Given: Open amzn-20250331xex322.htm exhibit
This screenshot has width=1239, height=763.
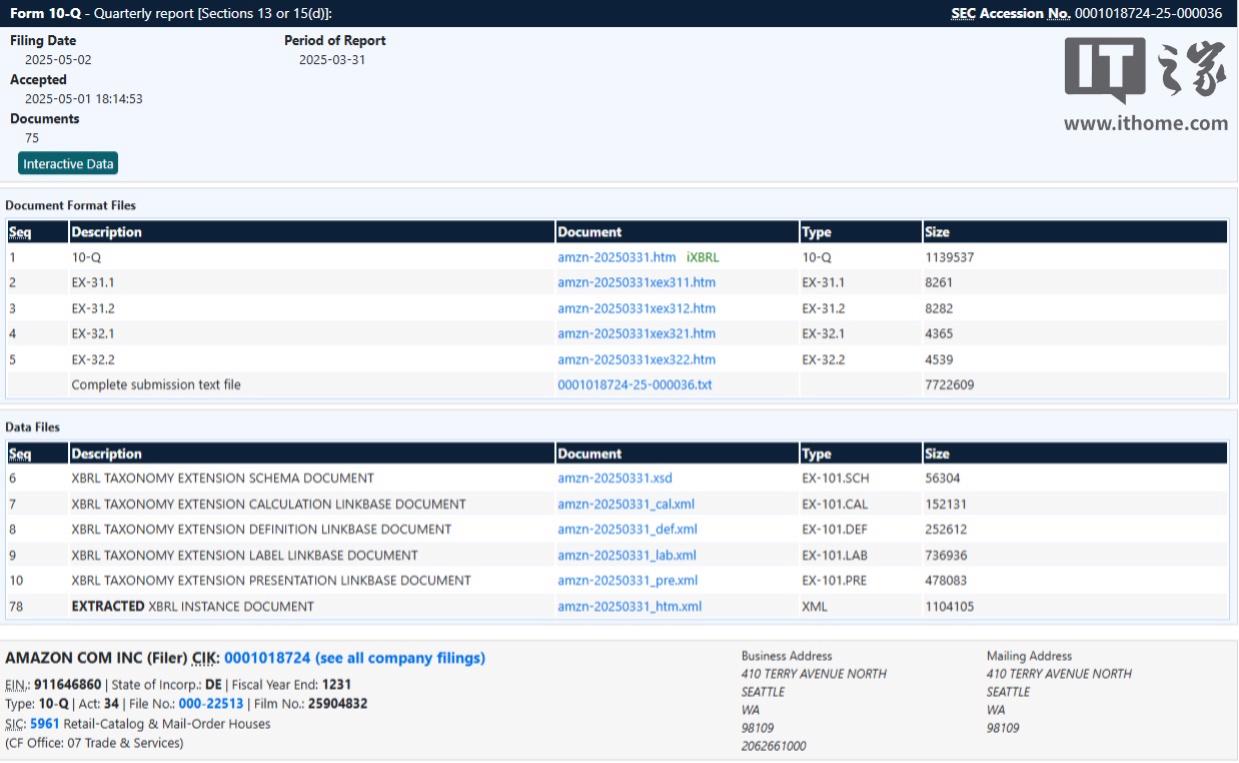Looking at the screenshot, I should point(636,360).
